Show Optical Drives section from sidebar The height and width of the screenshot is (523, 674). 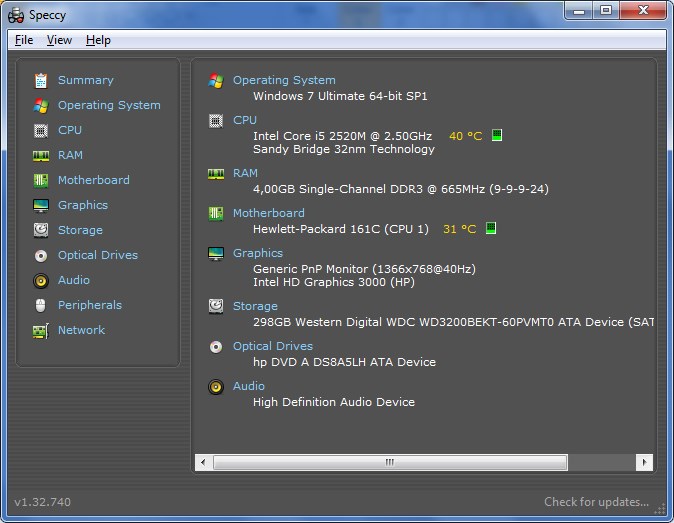[98, 255]
